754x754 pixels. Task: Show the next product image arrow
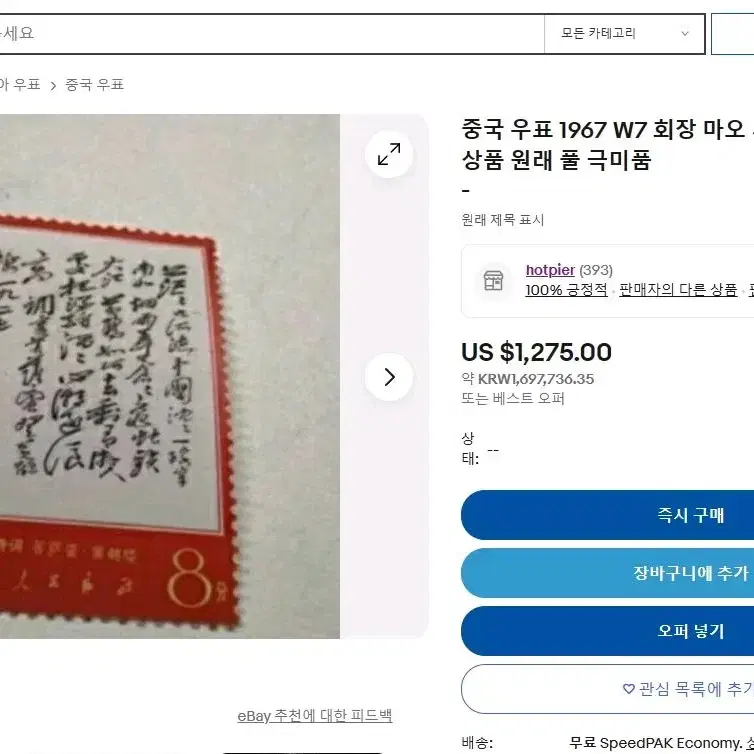click(x=389, y=377)
